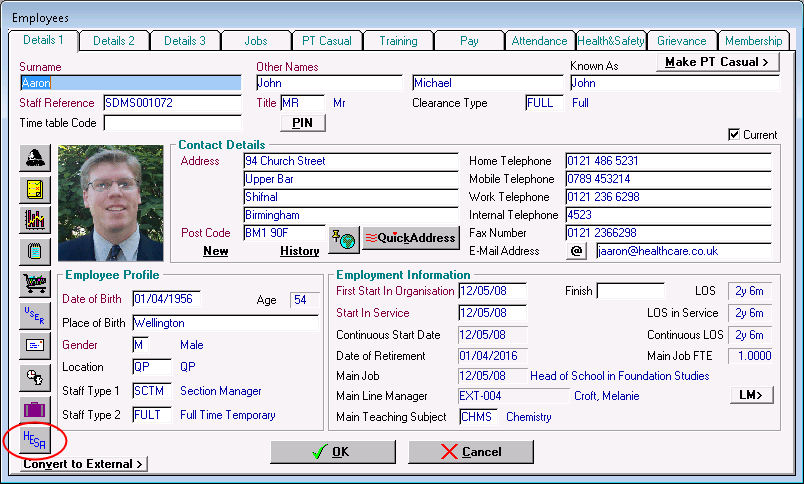Screen dimensions: 804x484
Task: Click the Cancel button
Action: pyautogui.click(x=471, y=452)
